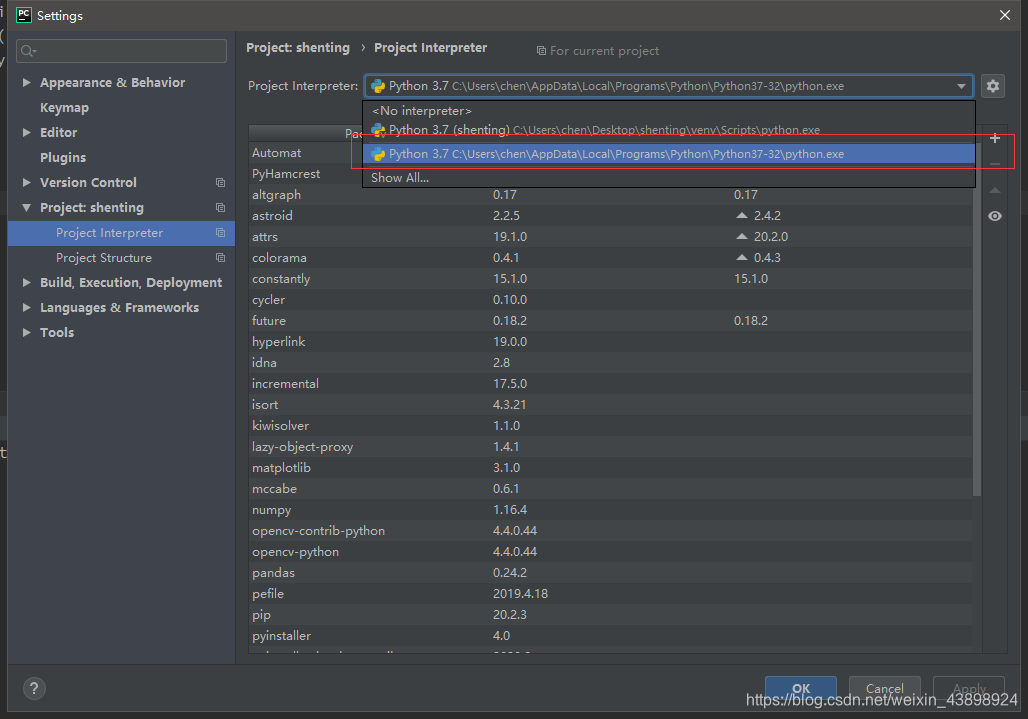Select Python 3.7 Python37-32 interpreter option
This screenshot has width=1028, height=719.
click(x=669, y=154)
